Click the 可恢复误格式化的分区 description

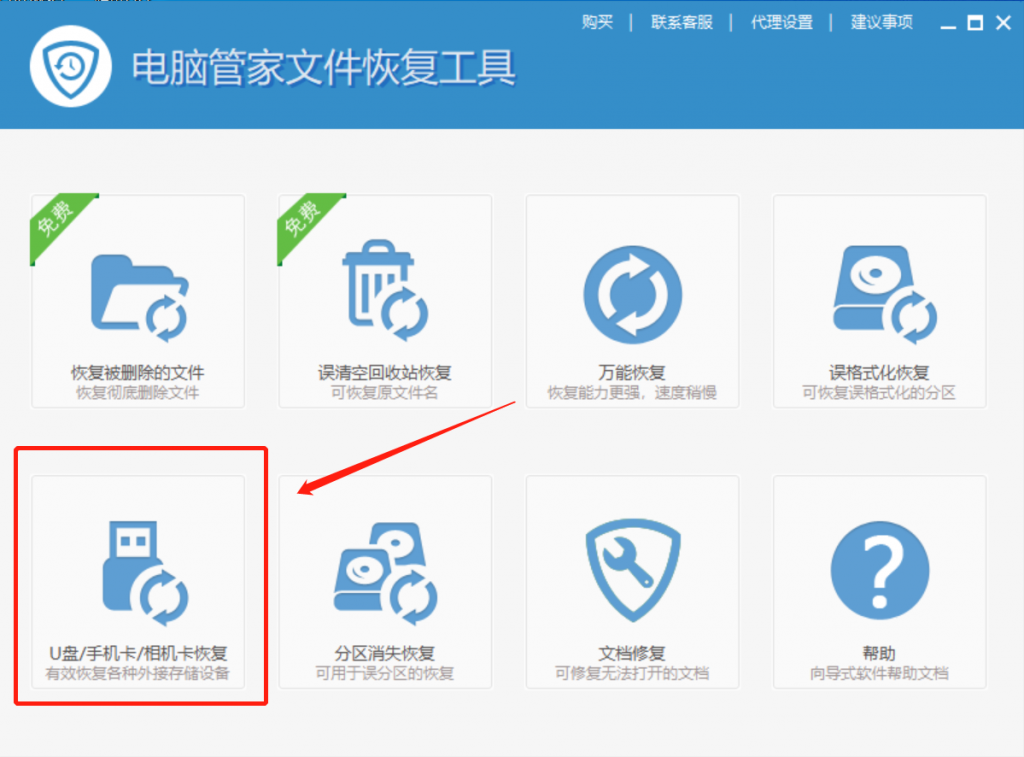pyautogui.click(x=879, y=393)
